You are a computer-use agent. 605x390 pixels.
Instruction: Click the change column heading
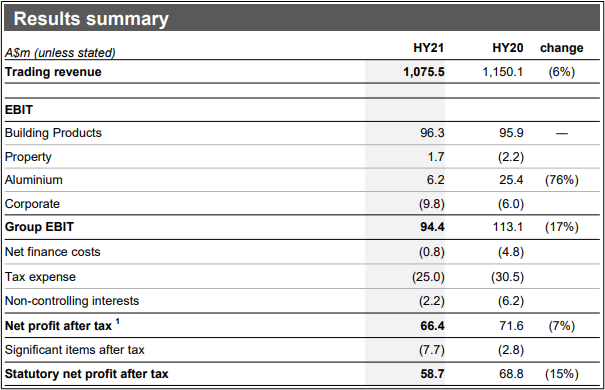561,48
